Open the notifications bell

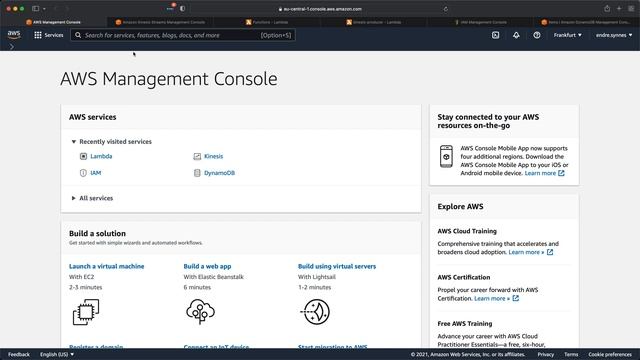[x=516, y=35]
